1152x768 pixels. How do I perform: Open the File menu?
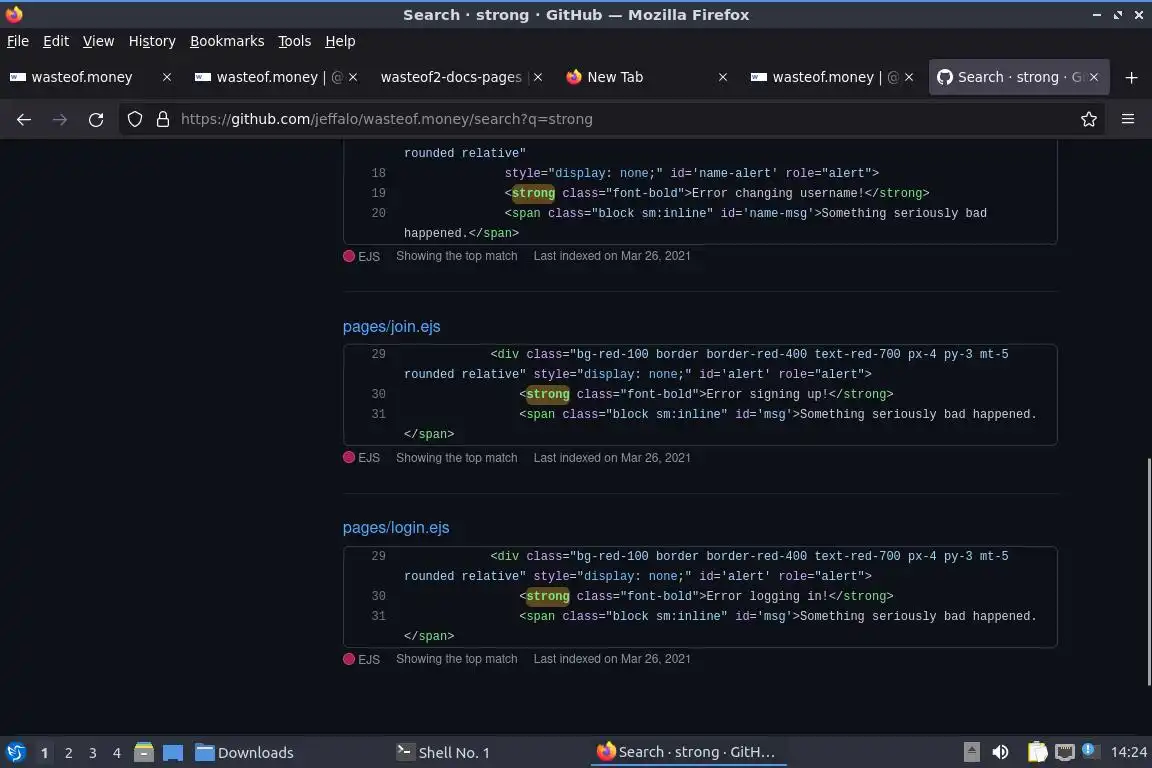pyautogui.click(x=18, y=41)
